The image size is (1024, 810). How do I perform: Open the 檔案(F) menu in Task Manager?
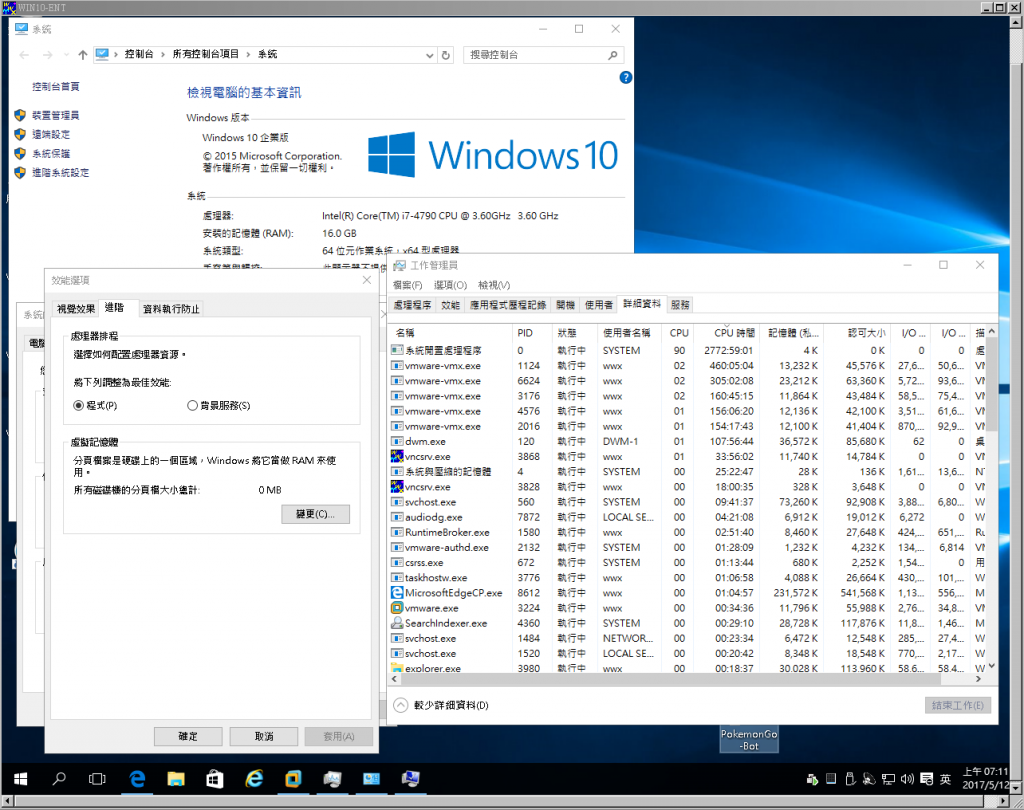coord(408,285)
